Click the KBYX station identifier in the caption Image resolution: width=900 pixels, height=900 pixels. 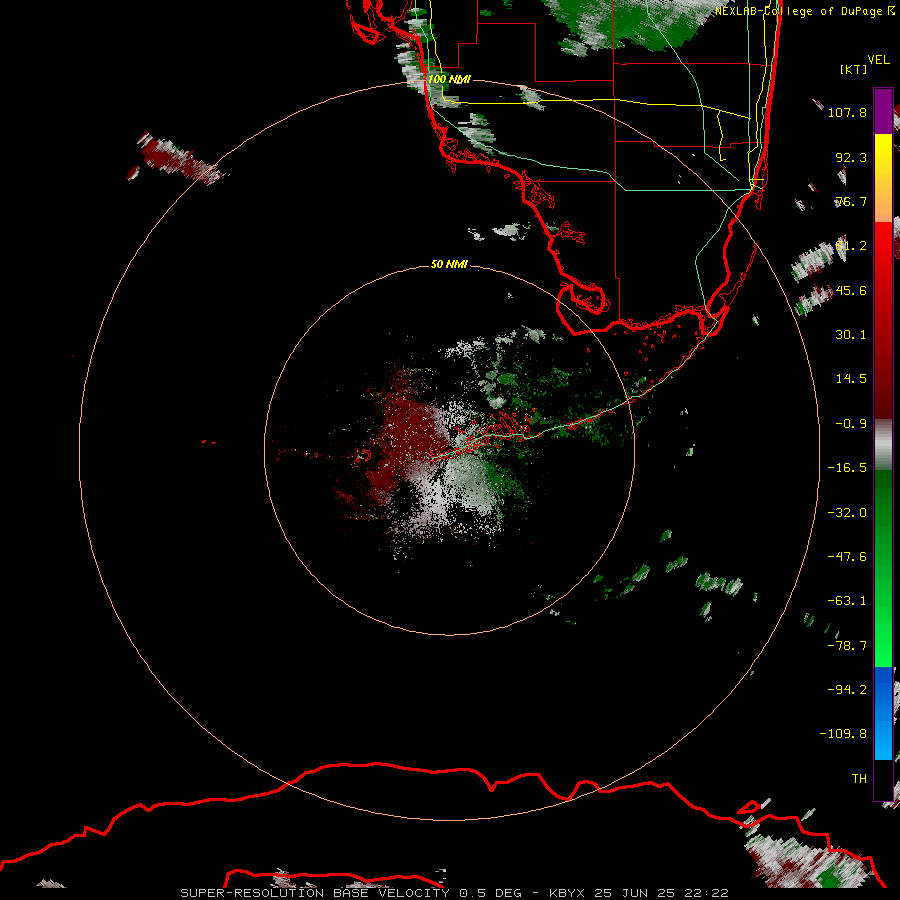point(567,893)
